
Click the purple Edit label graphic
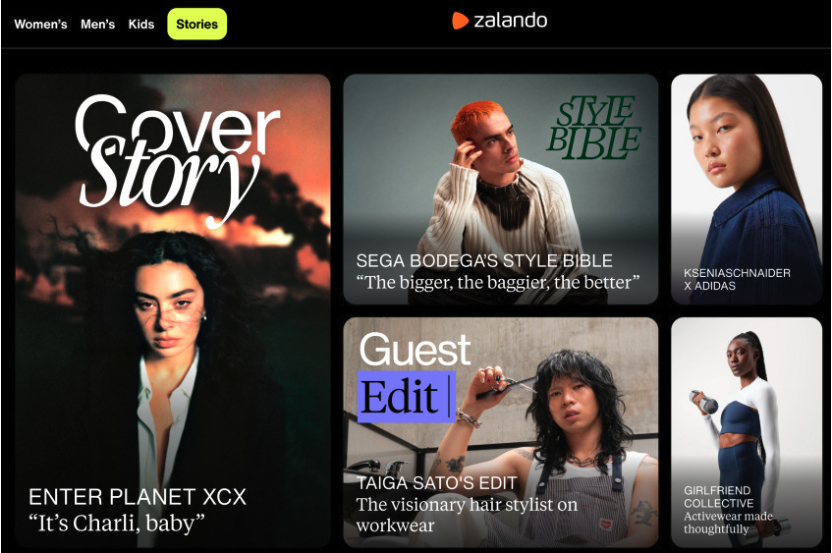[406, 396]
